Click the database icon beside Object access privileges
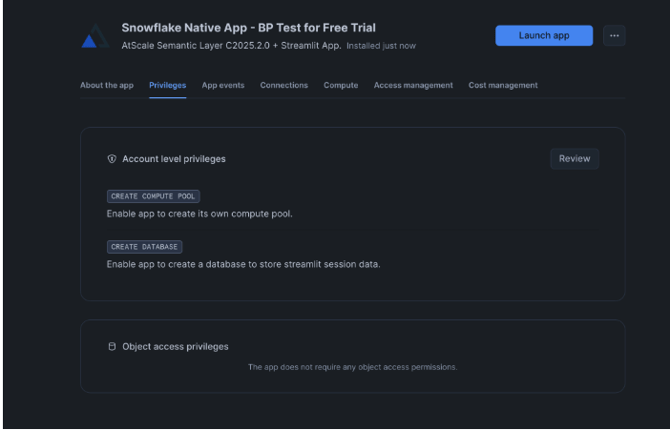 tap(112, 347)
